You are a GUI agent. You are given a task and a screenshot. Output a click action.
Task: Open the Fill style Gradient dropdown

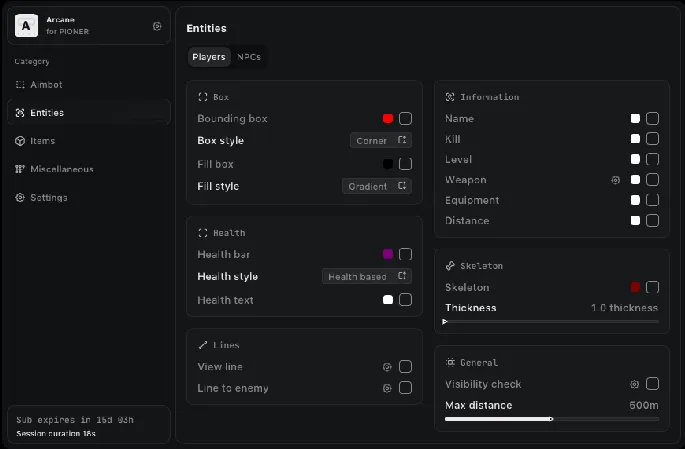point(377,186)
